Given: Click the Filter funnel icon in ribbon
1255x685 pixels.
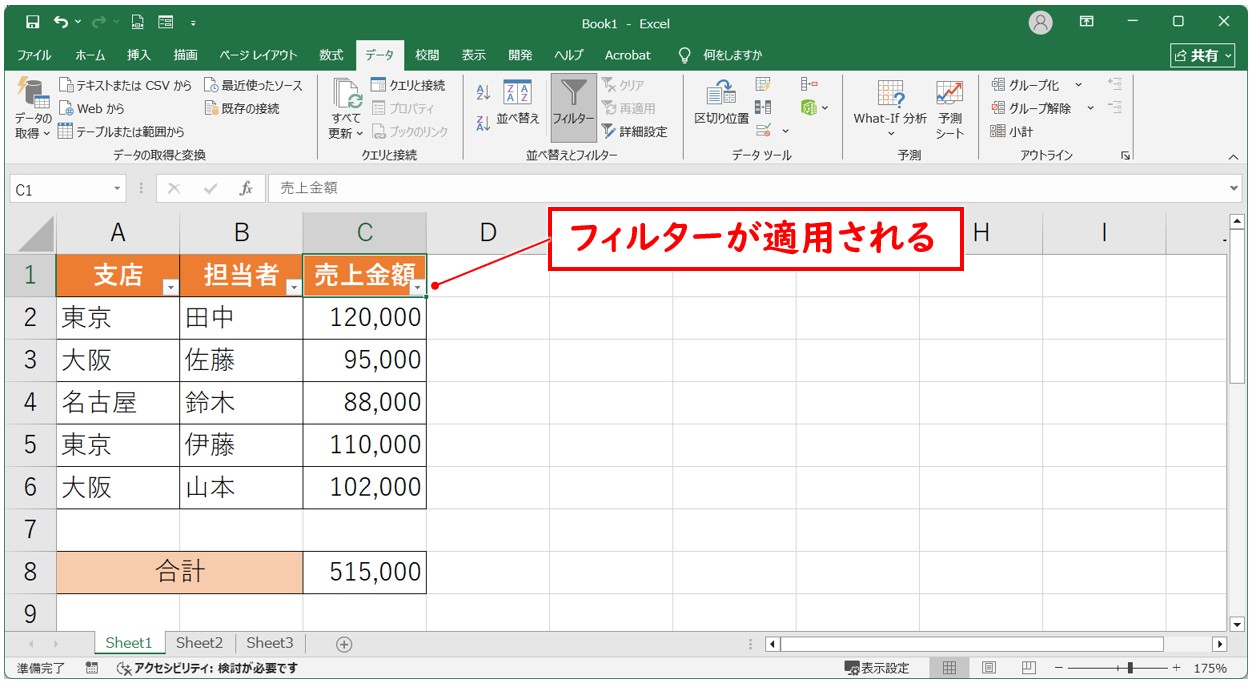Looking at the screenshot, I should pyautogui.click(x=574, y=98).
